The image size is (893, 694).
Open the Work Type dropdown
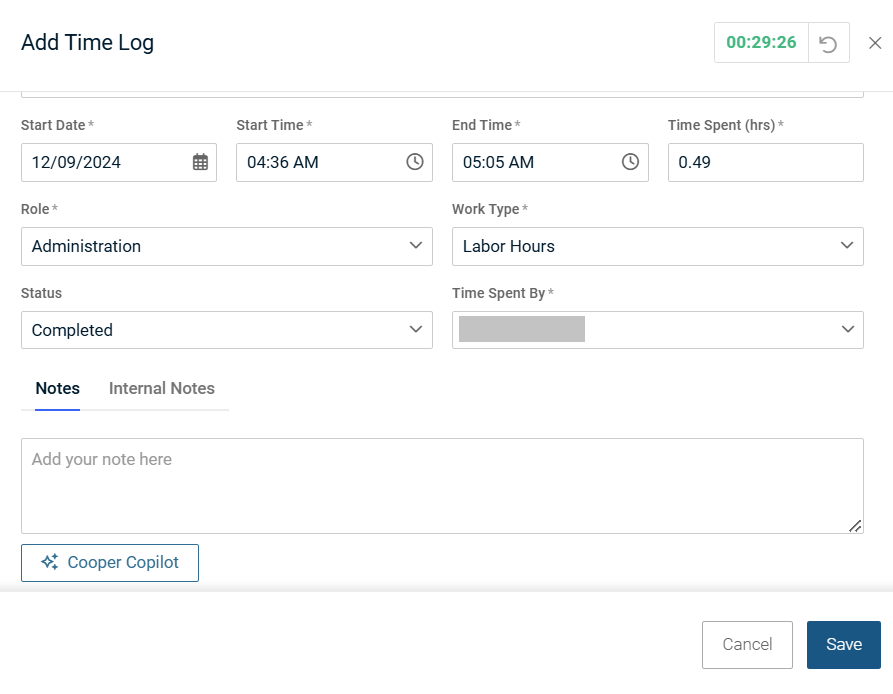click(x=657, y=246)
